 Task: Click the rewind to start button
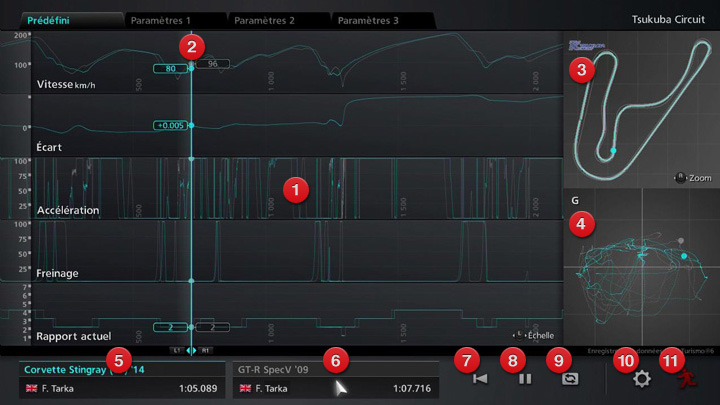click(x=480, y=379)
